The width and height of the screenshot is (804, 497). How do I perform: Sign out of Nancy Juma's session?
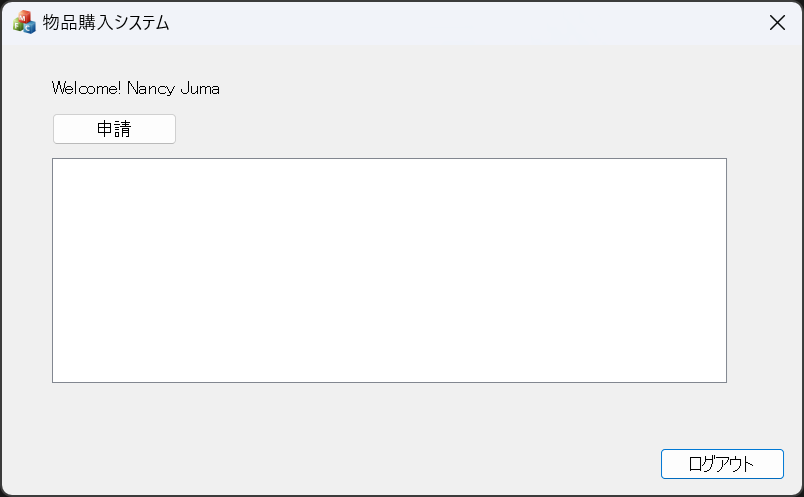[722, 464]
